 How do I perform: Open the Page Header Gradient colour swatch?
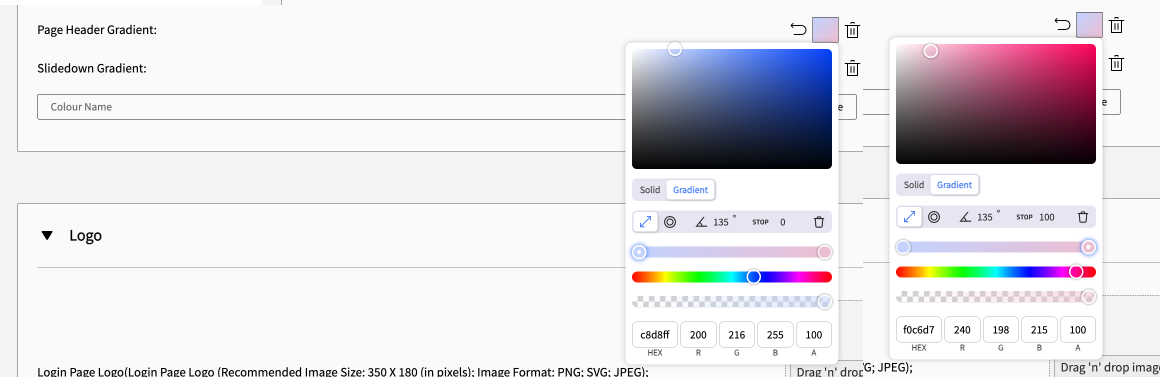coord(825,30)
